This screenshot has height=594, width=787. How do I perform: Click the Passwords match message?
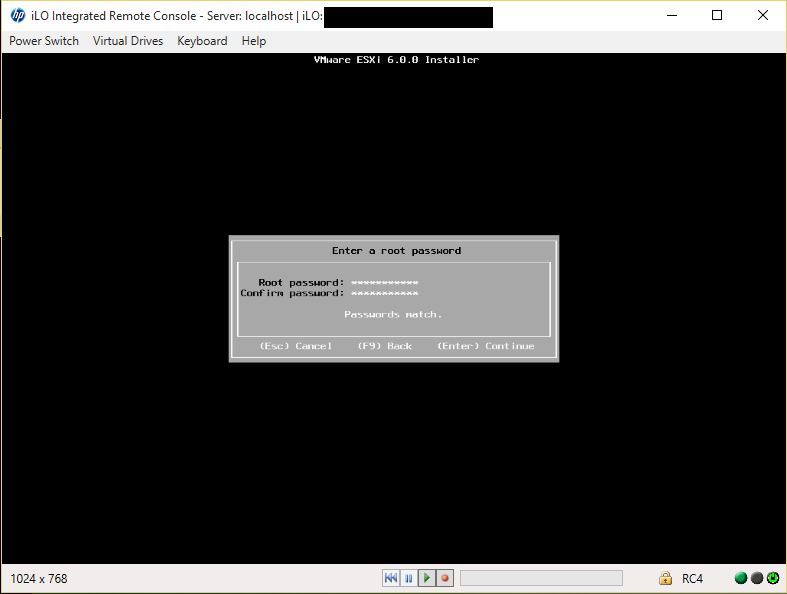tap(393, 315)
